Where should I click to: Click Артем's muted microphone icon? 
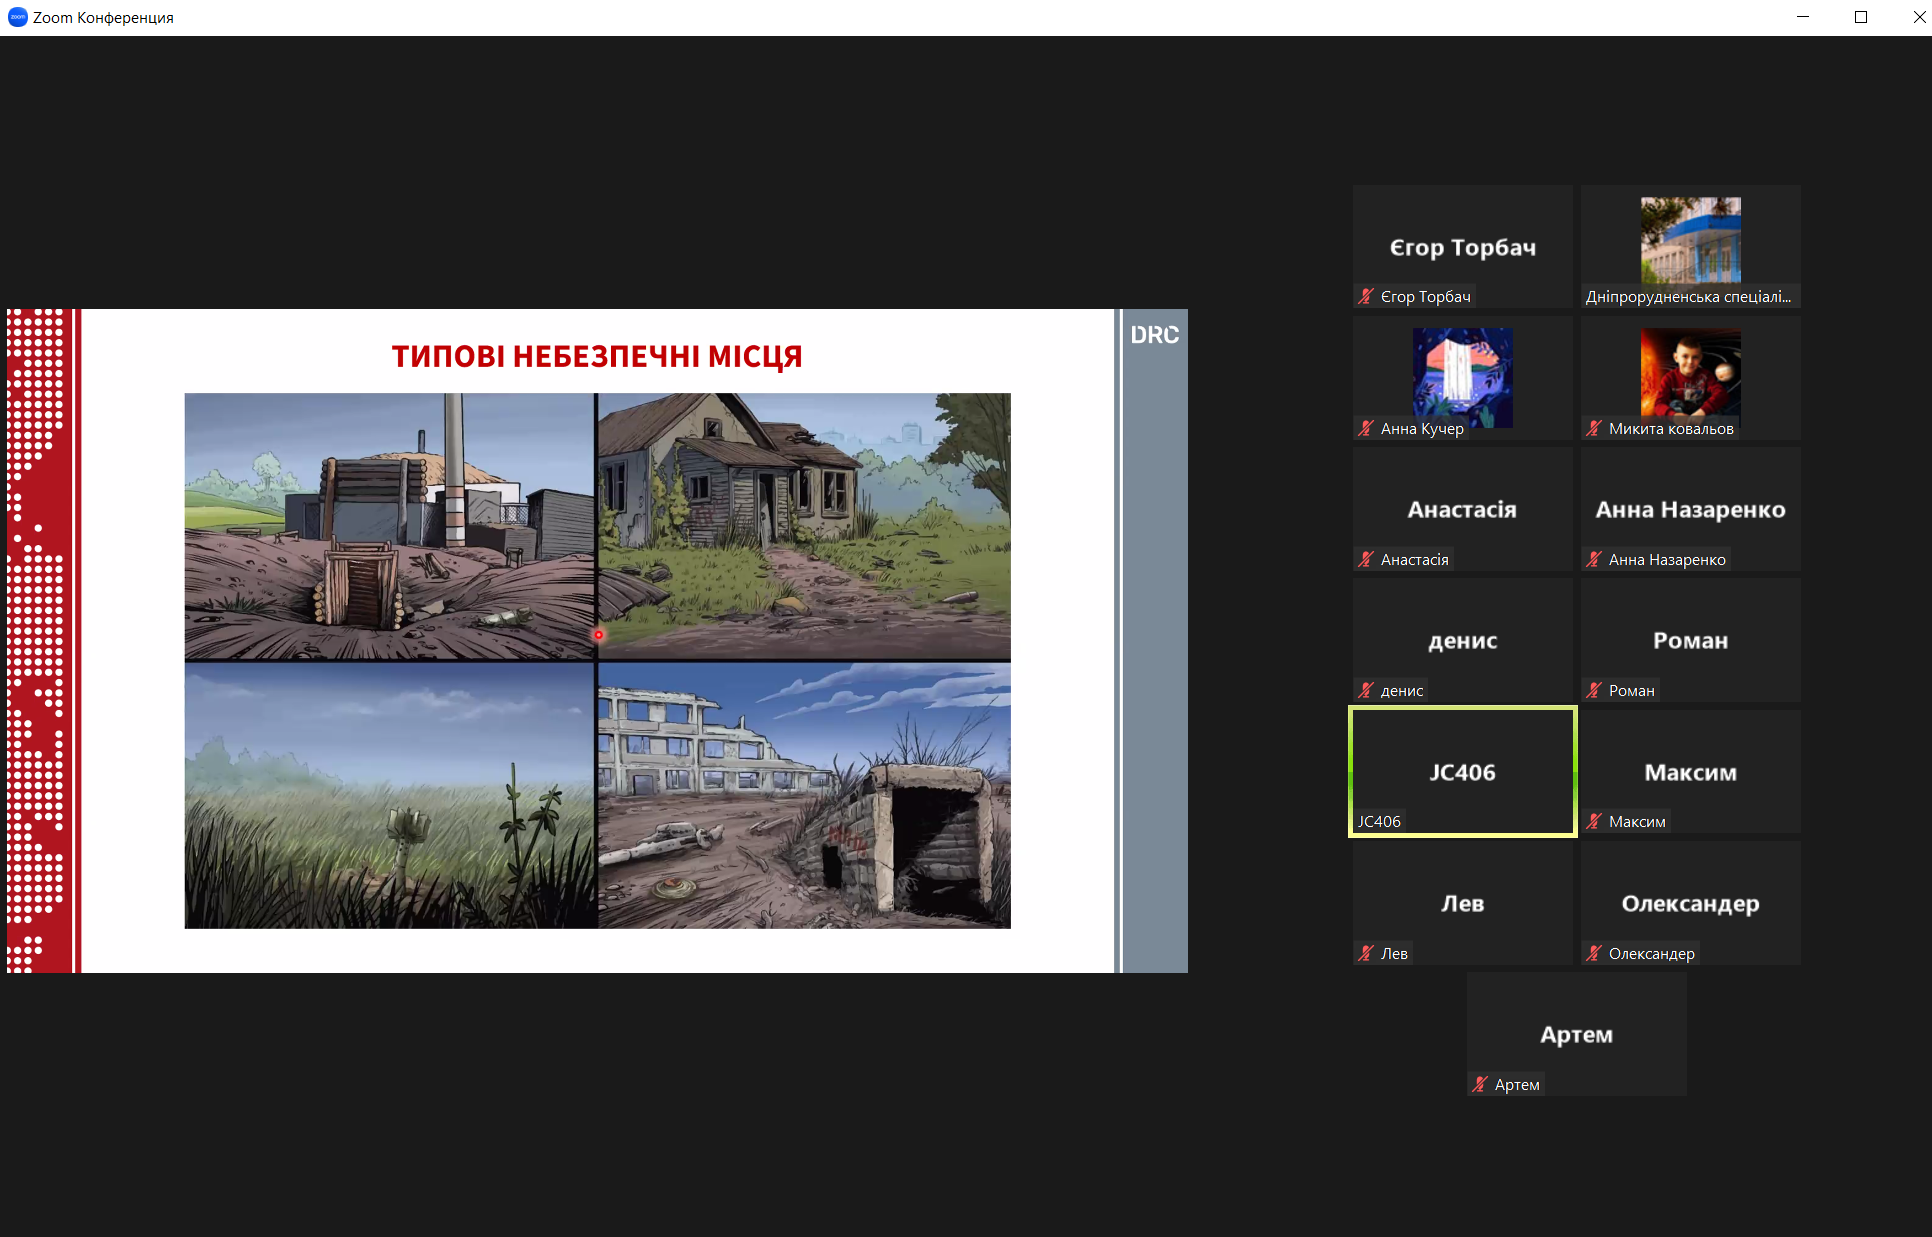click(x=1480, y=1084)
